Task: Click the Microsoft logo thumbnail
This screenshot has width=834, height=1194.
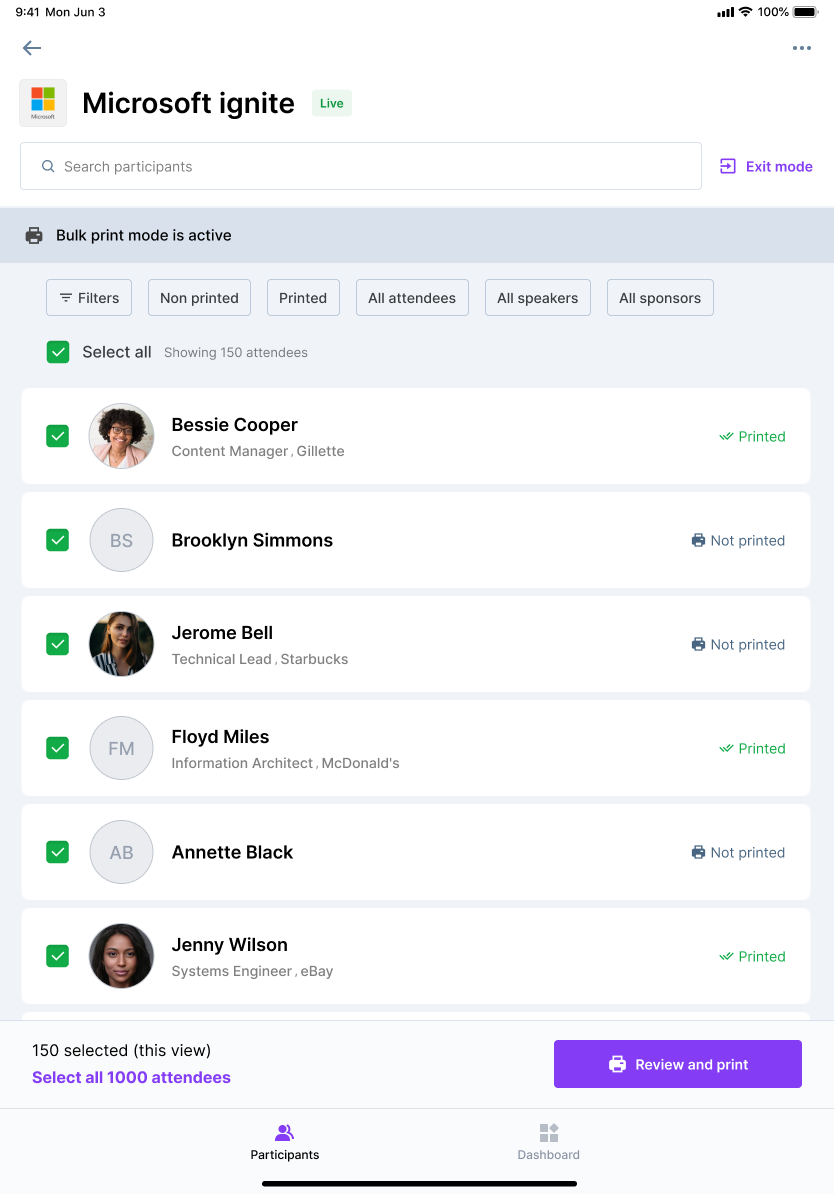Action: click(43, 103)
